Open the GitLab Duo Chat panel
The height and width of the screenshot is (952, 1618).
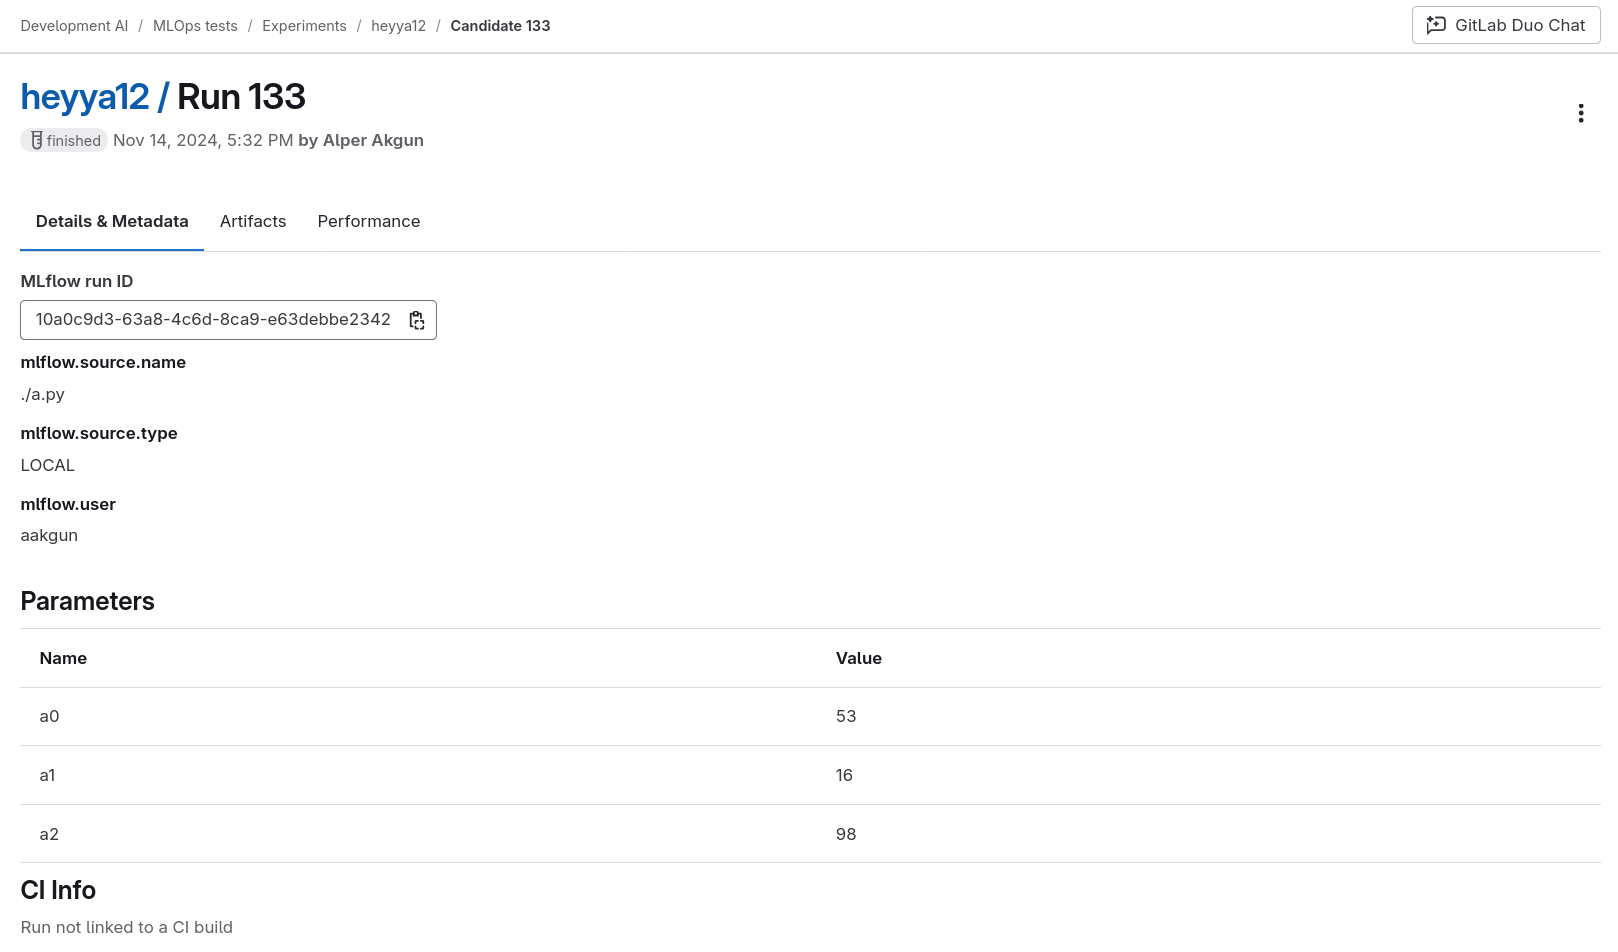coord(1505,25)
